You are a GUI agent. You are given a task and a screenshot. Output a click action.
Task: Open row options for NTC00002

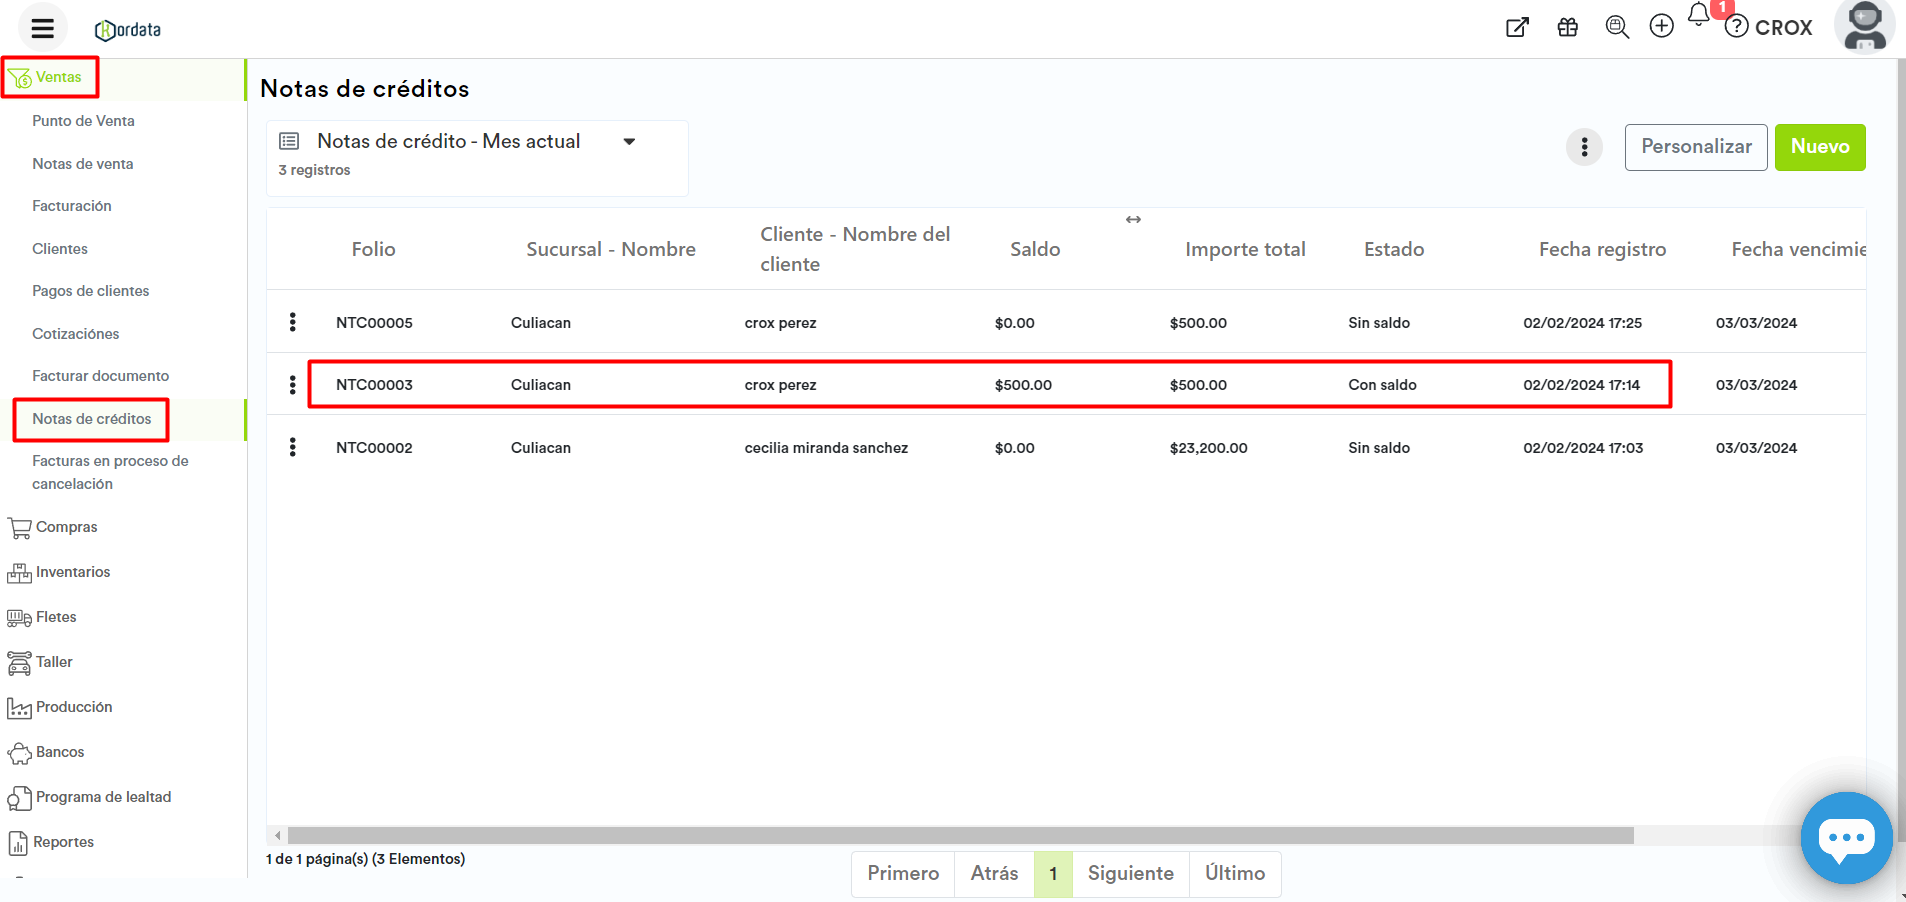point(292,447)
